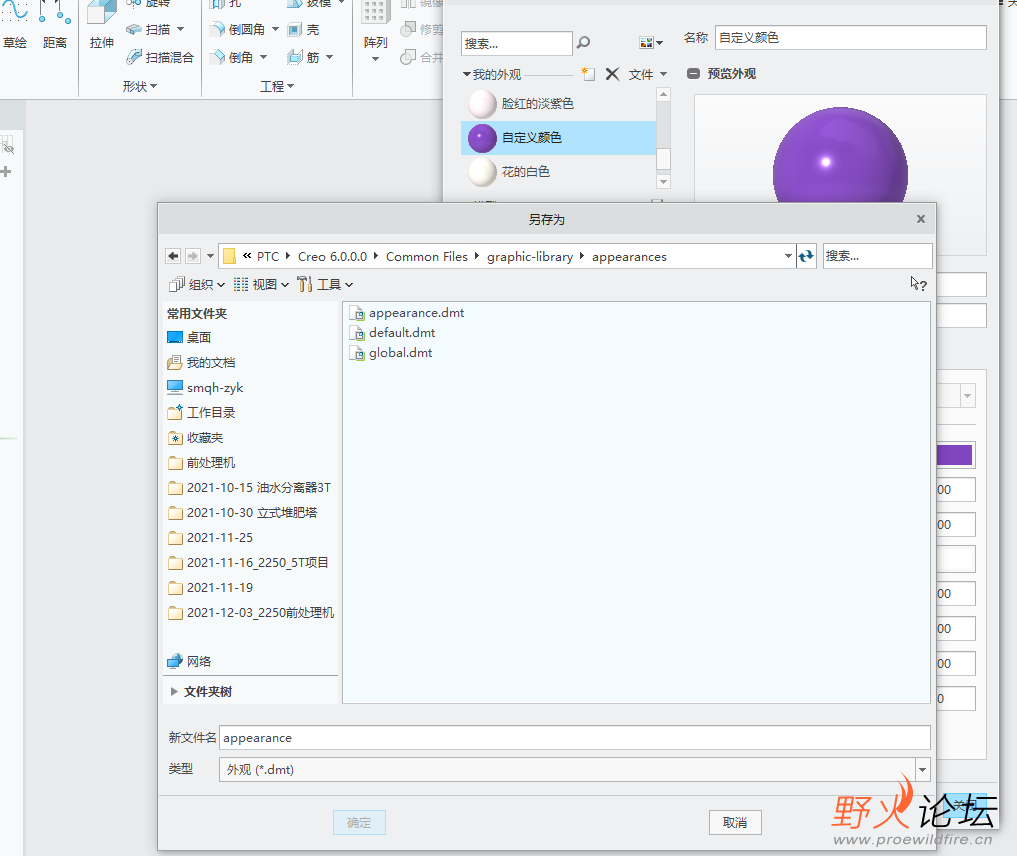
Task: Open the Pattern (阵列) dropdown arrow
Action: (375, 59)
